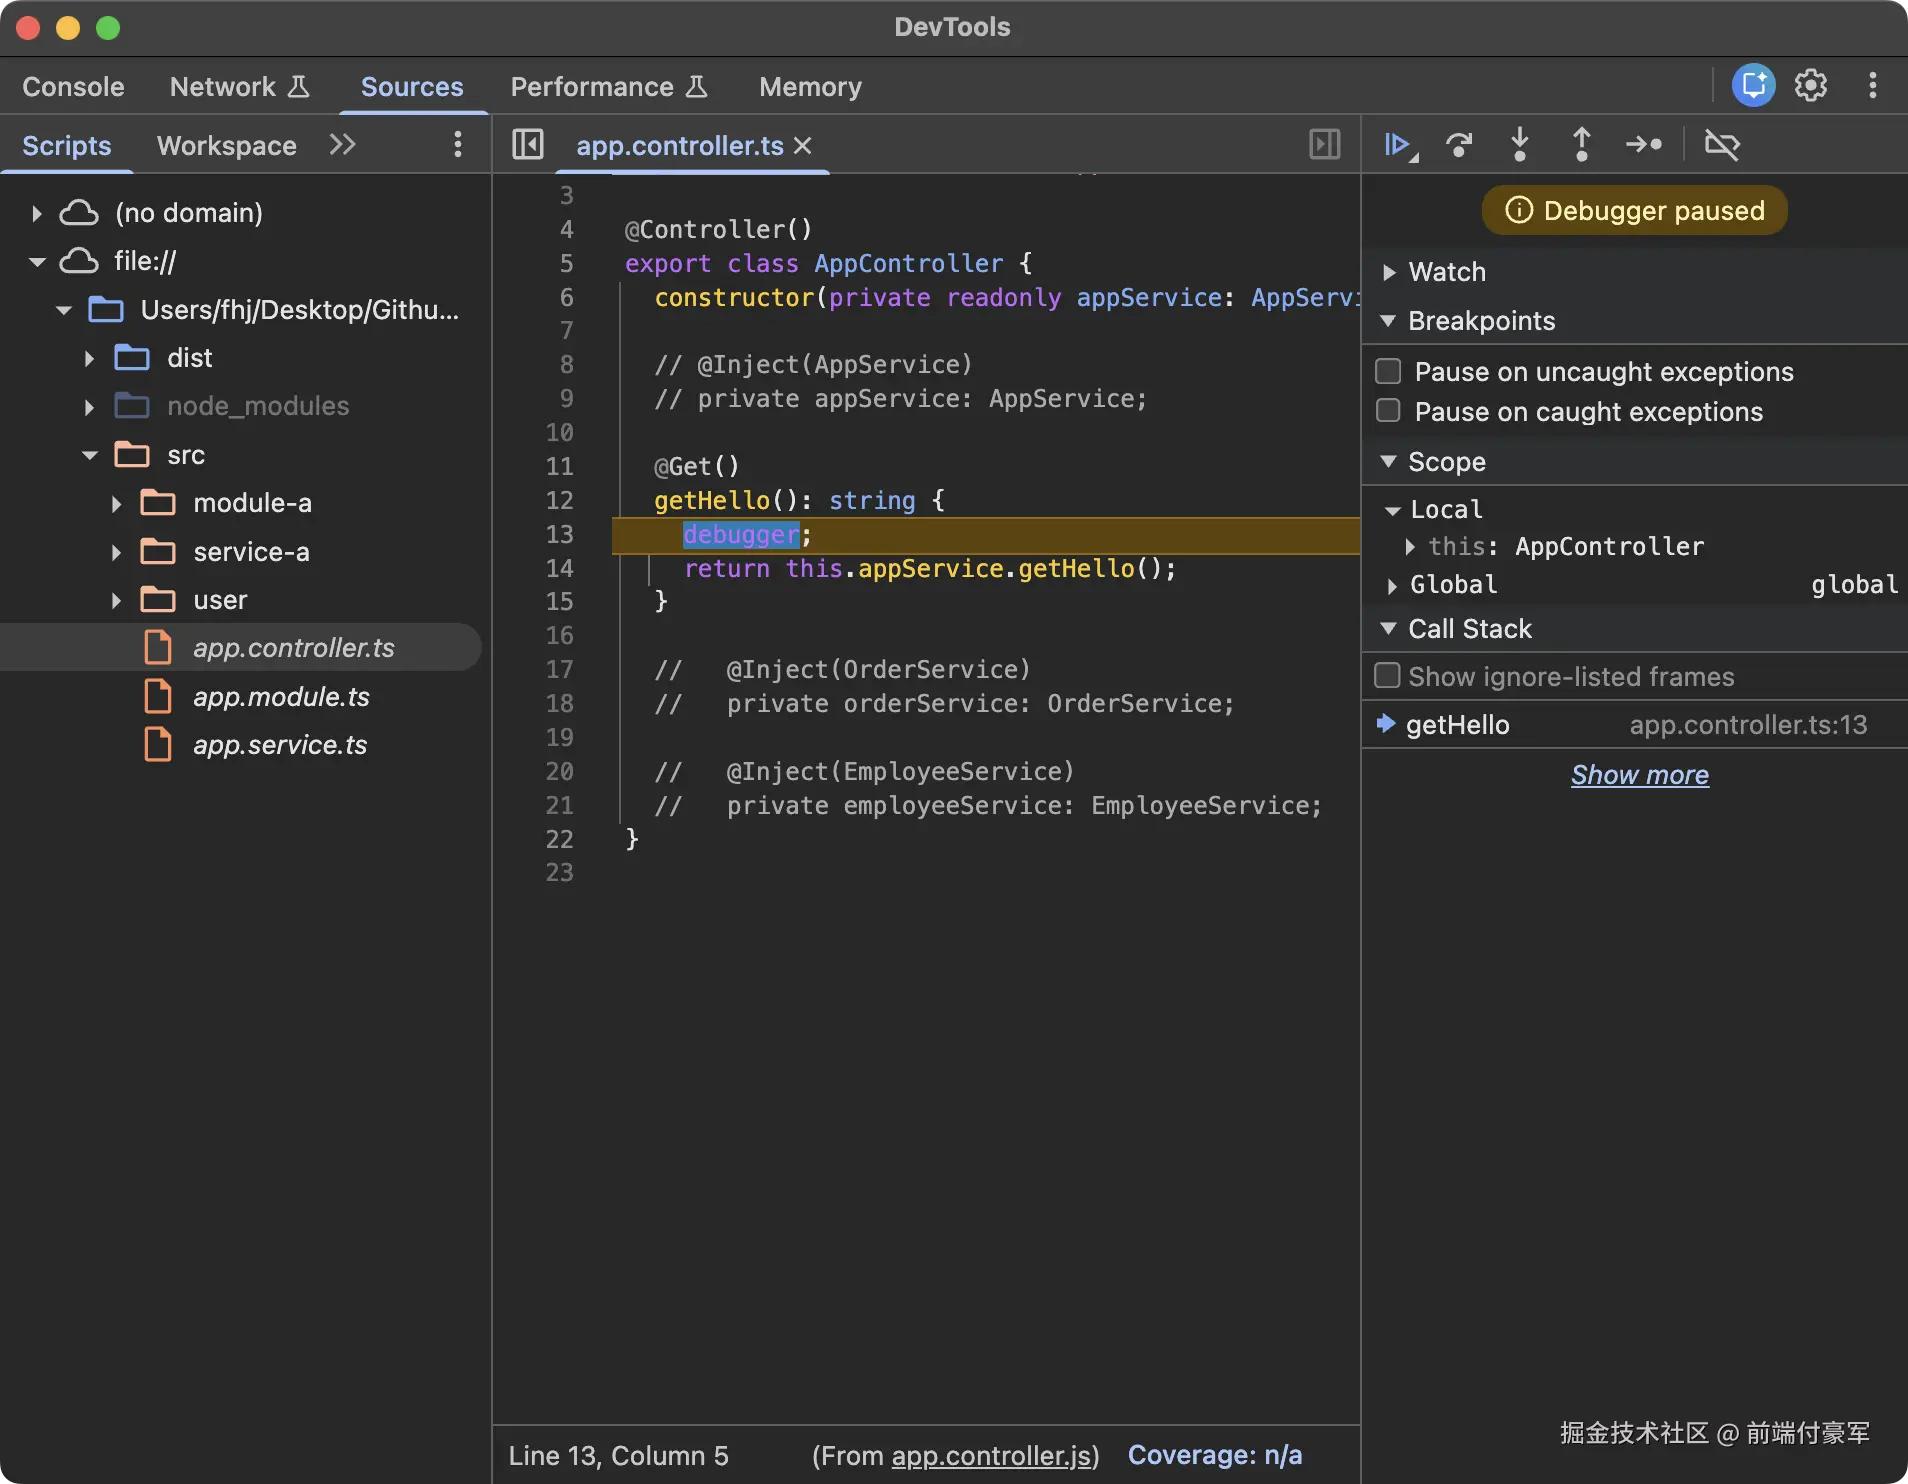Click the single Step icon in debugger toolbar
Image resolution: width=1908 pixels, height=1484 pixels.
[x=1643, y=145]
